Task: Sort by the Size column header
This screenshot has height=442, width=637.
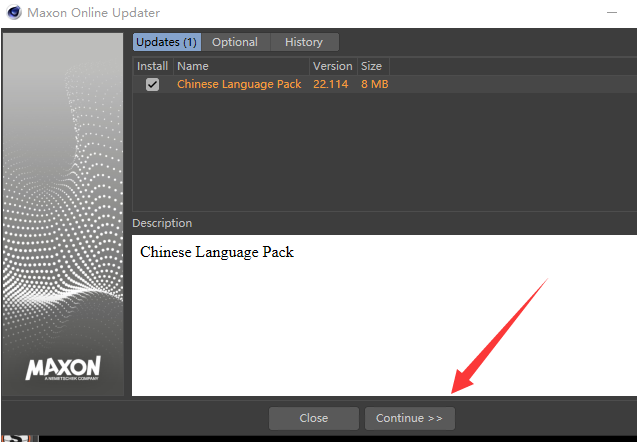Action: point(373,66)
